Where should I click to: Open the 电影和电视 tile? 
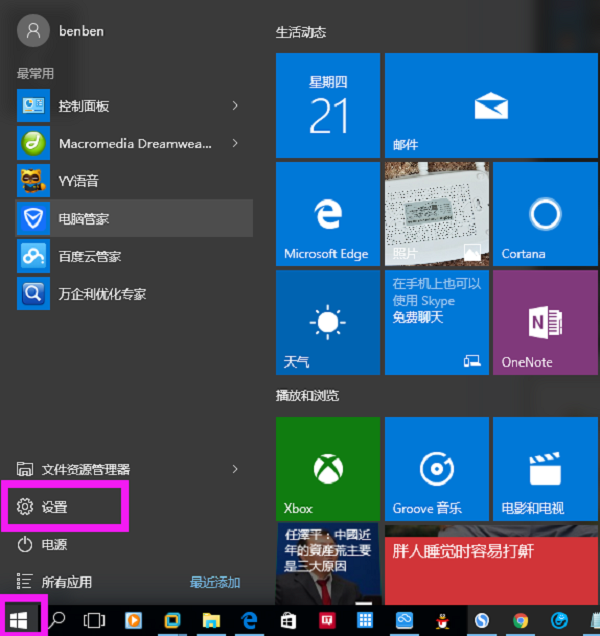pyautogui.click(x=546, y=469)
